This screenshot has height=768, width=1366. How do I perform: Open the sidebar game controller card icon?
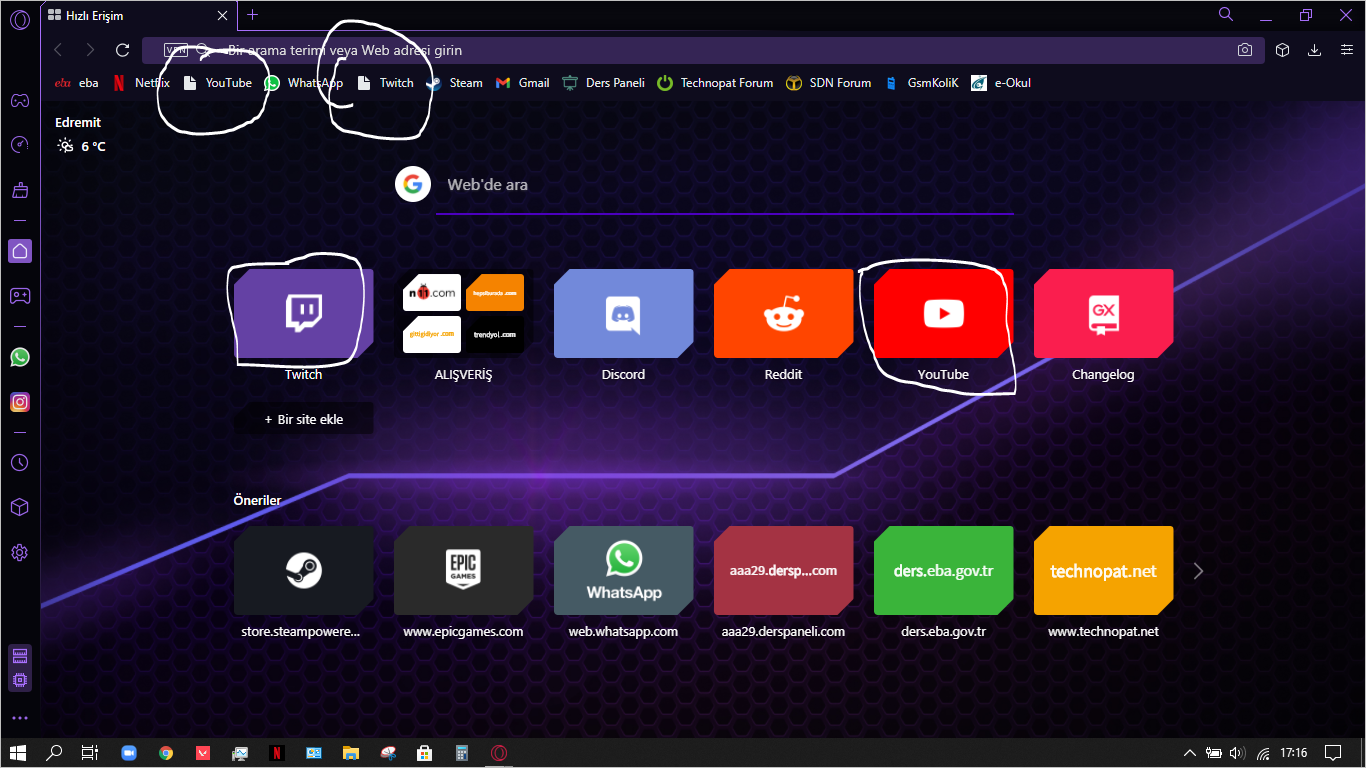20,296
